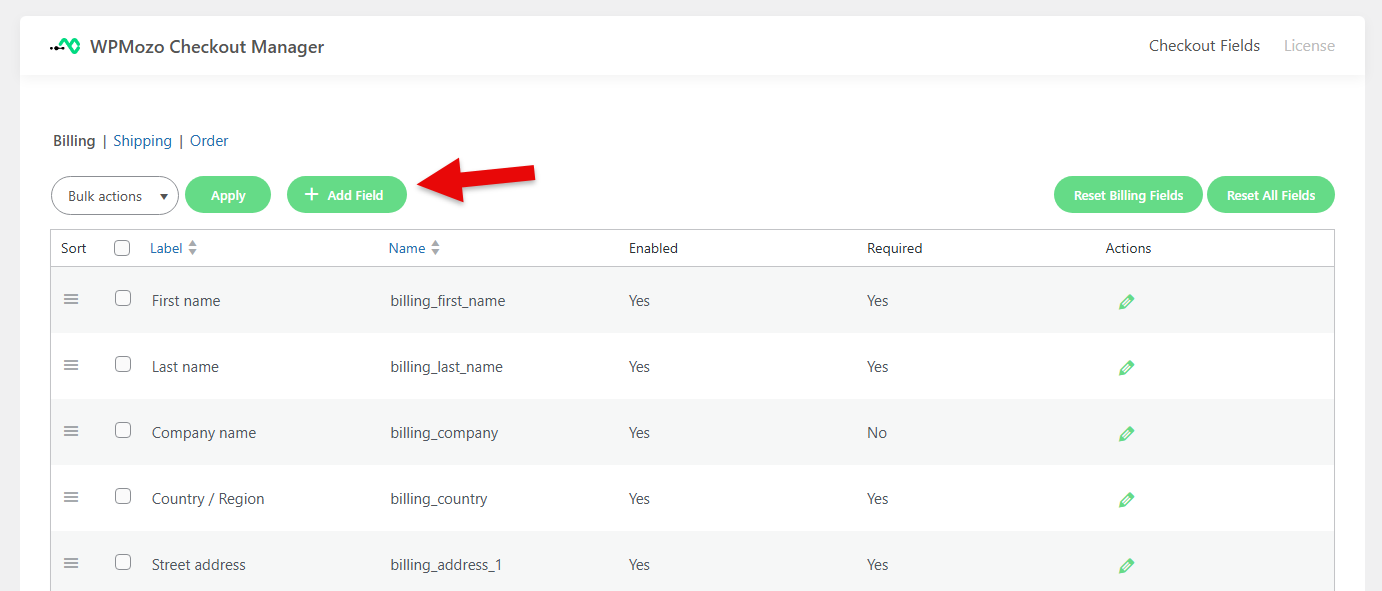Check the select-all checkbox in header
The height and width of the screenshot is (591, 1382).
[122, 248]
